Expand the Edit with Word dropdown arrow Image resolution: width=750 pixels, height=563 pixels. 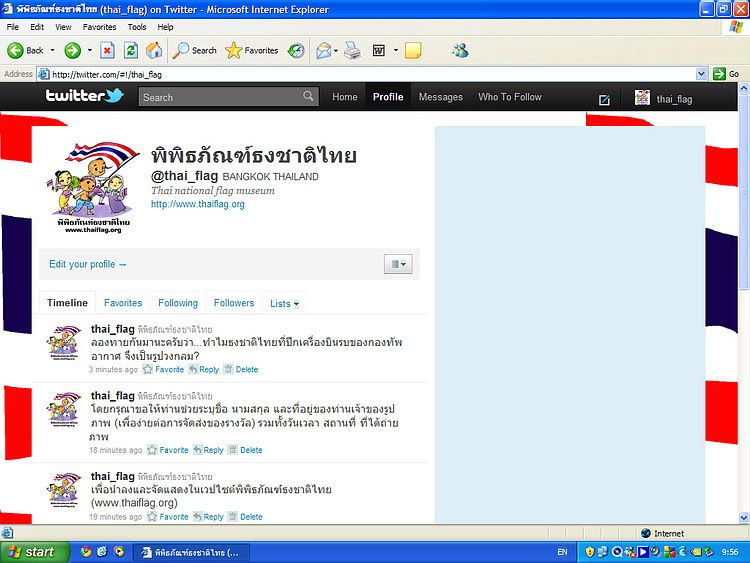tap(396, 50)
